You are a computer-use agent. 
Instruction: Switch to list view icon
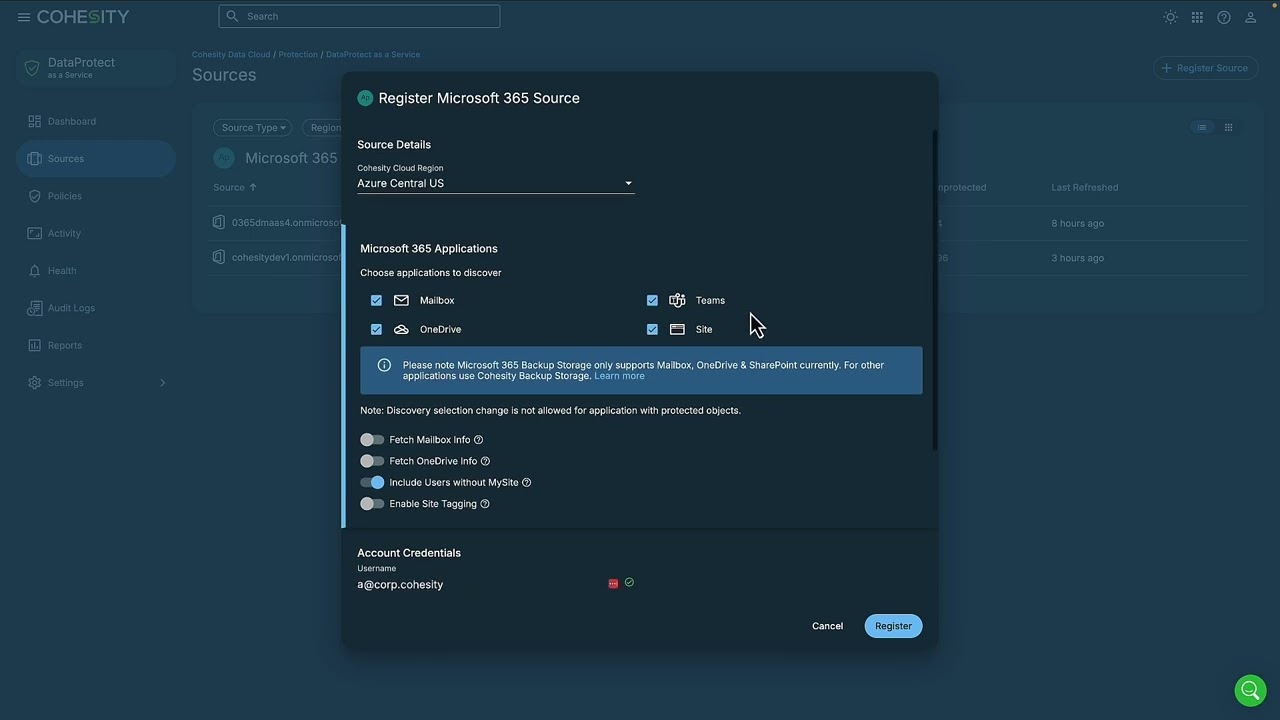click(x=1202, y=127)
